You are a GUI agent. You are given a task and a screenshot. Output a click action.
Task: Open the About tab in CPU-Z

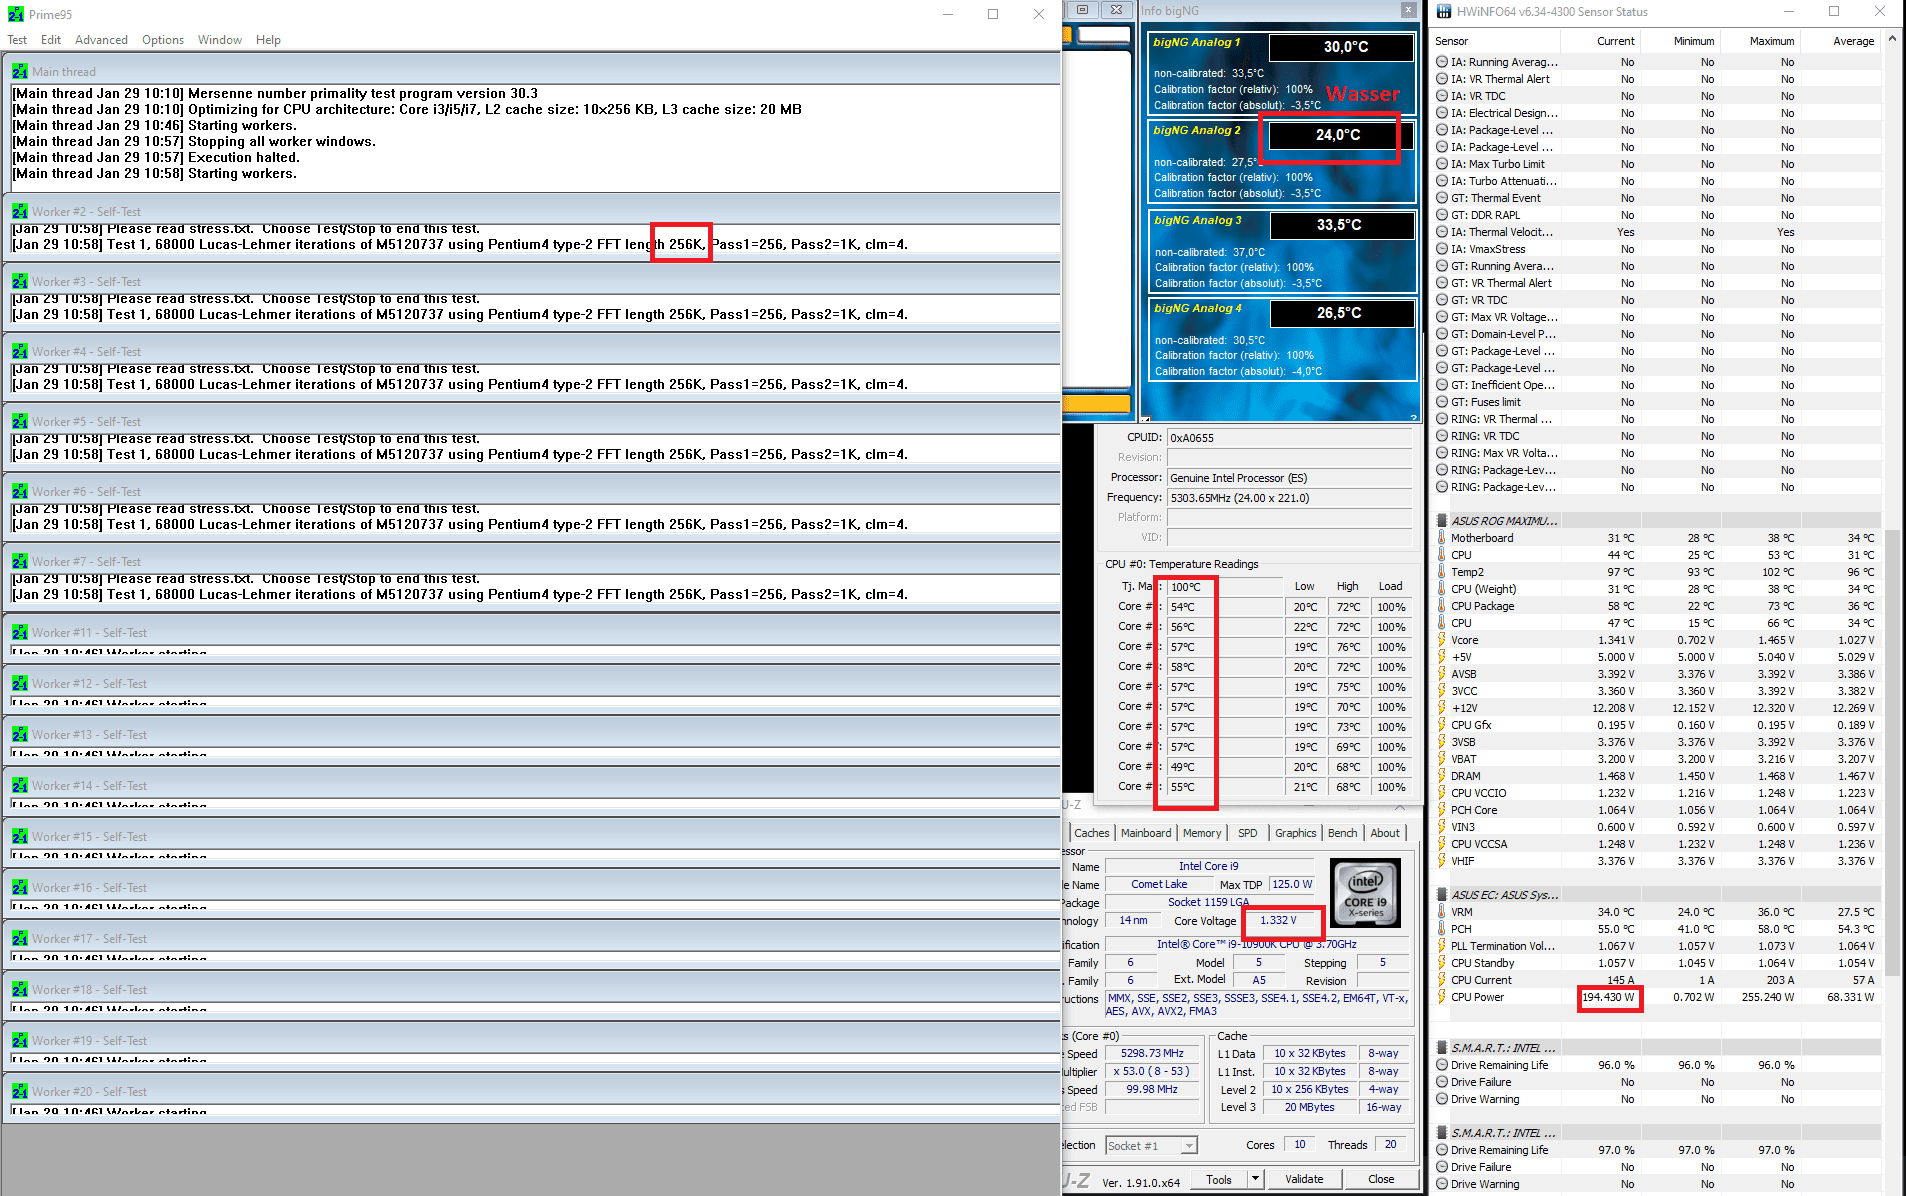point(1385,833)
